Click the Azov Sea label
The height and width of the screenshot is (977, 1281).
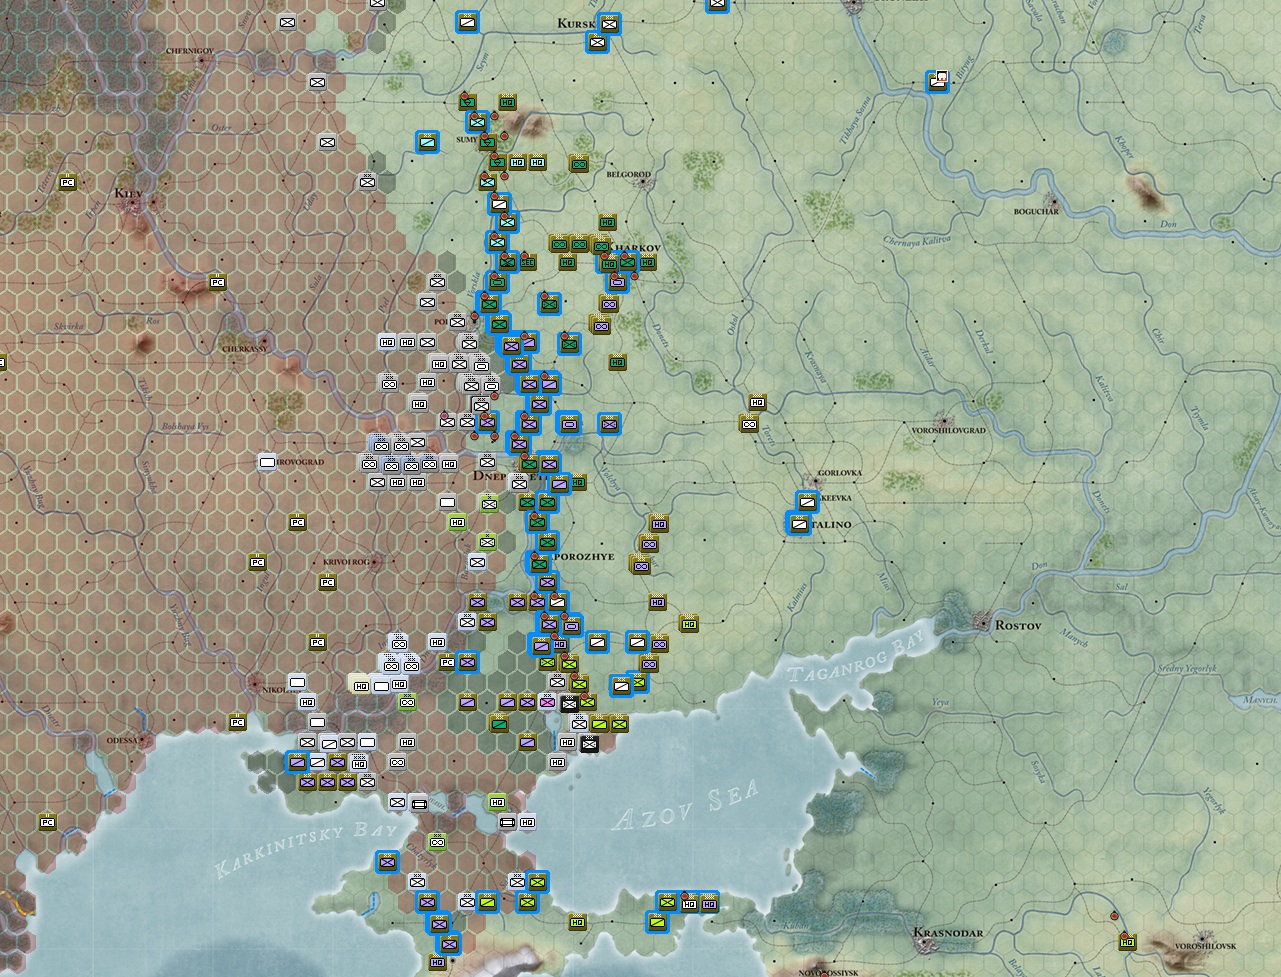coord(685,806)
